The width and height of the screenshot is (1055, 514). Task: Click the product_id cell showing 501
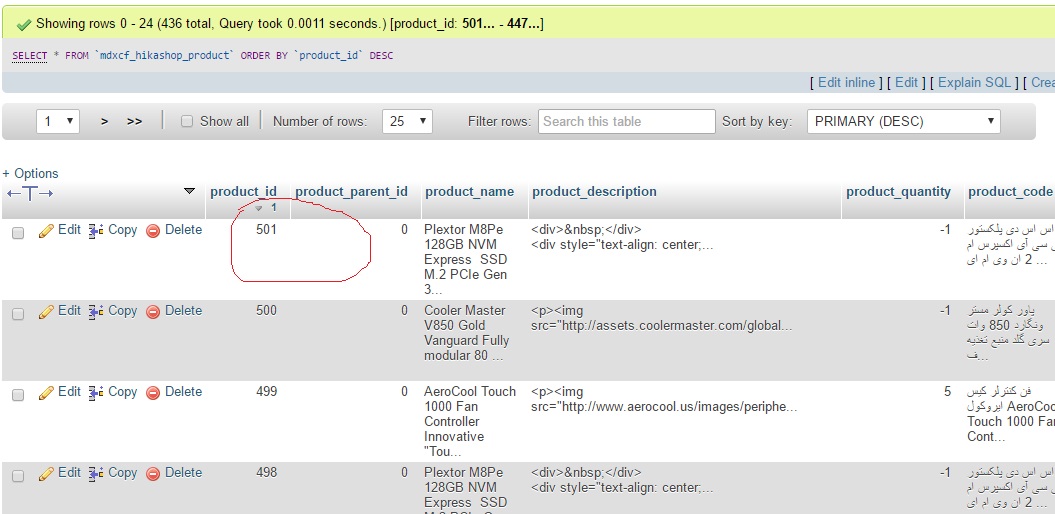266,230
